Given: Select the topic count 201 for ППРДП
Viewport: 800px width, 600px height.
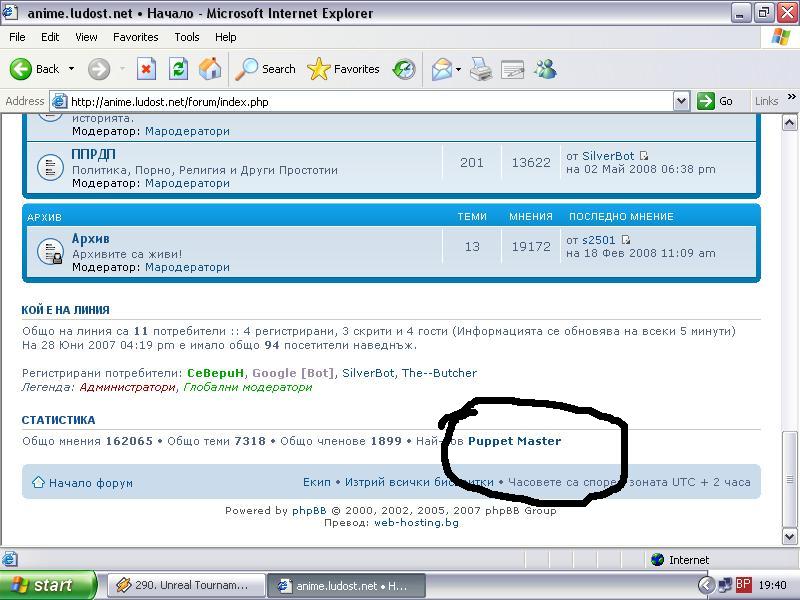Looking at the screenshot, I should click(x=471, y=163).
